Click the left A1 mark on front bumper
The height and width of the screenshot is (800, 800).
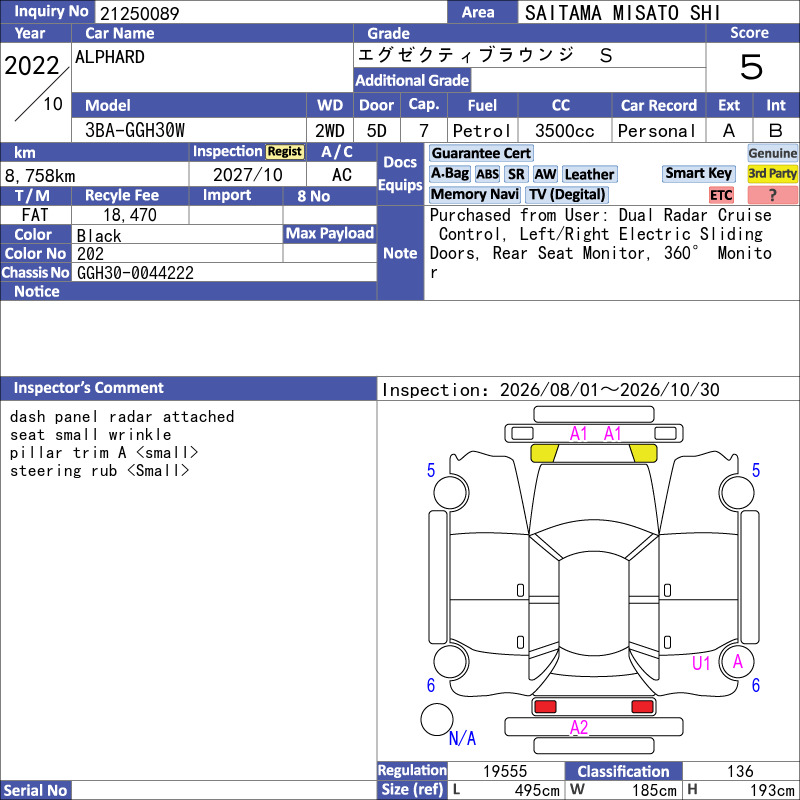tap(579, 434)
